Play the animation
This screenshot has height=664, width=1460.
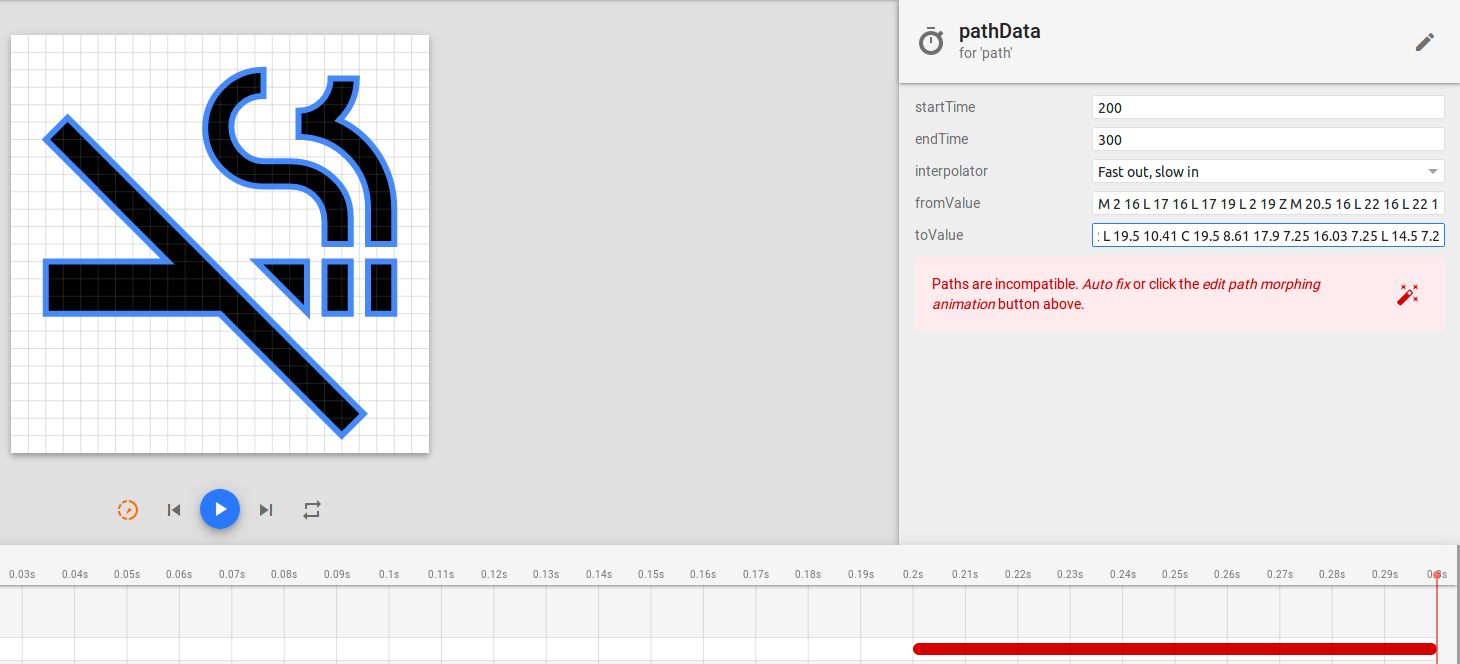(x=220, y=509)
